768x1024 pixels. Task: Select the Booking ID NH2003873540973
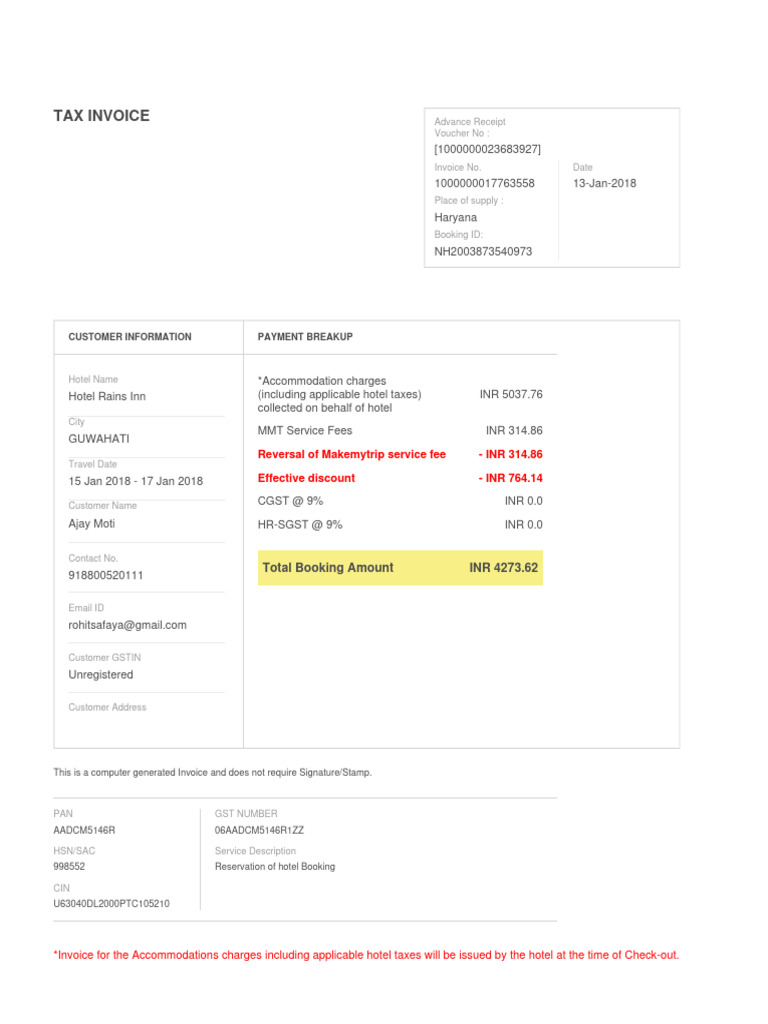point(483,251)
